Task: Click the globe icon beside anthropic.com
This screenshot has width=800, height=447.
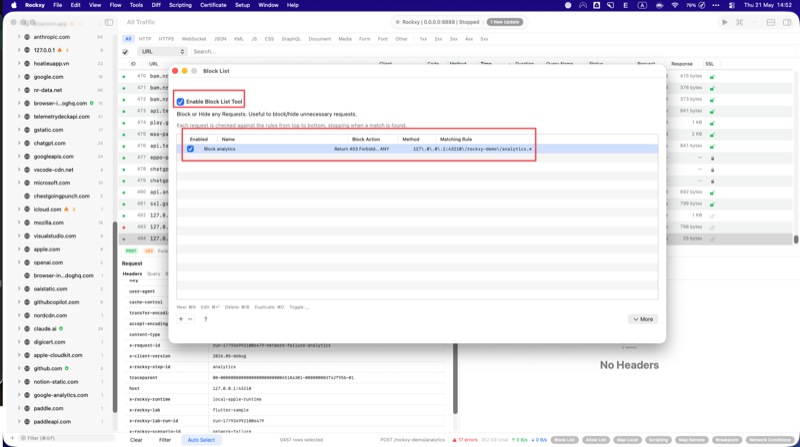Action: pos(27,37)
